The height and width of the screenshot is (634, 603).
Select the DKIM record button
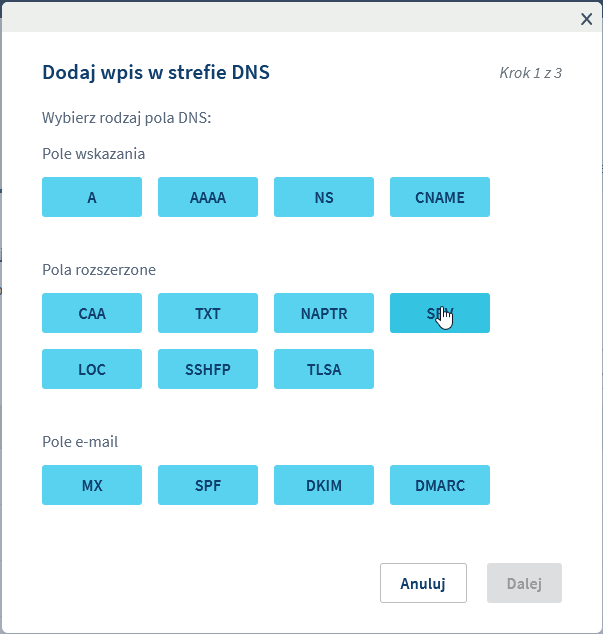point(324,485)
